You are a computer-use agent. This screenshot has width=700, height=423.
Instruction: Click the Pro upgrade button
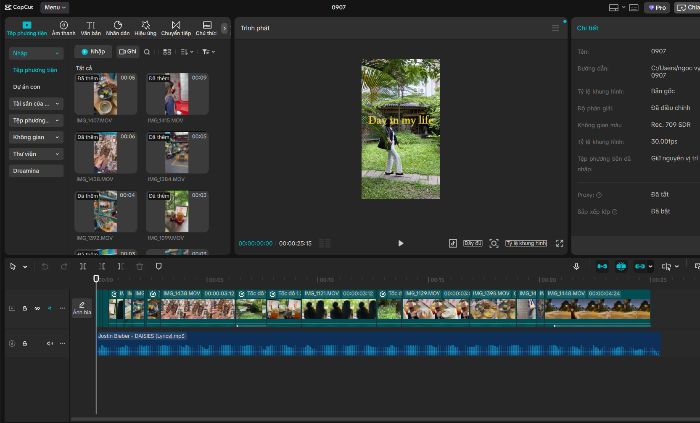tap(657, 8)
